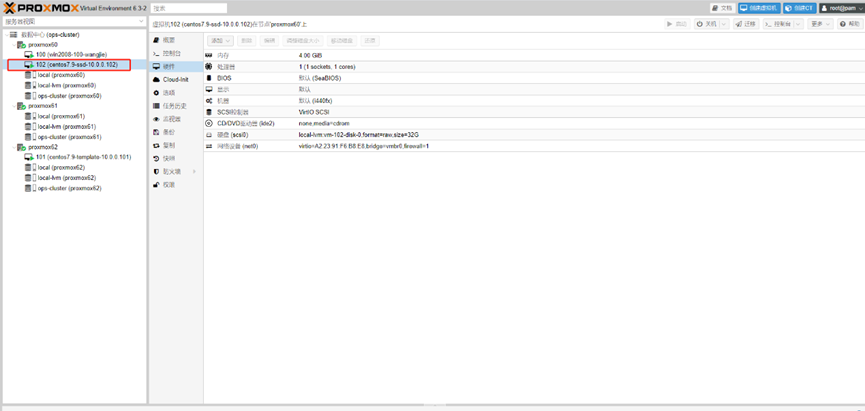865x411 pixels.
Task: Open the 文档 documentation button
Action: (x=723, y=8)
